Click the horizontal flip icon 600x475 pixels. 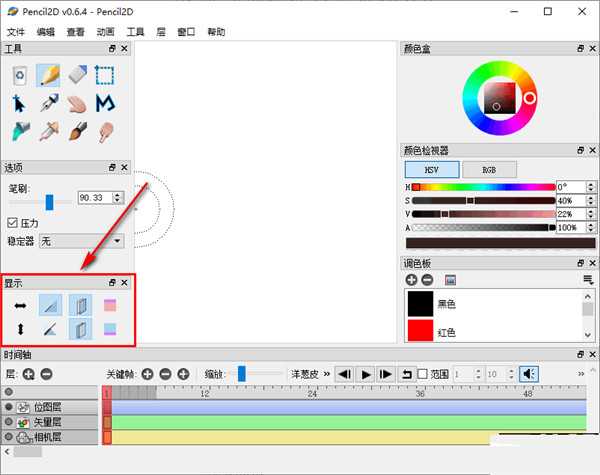[20, 305]
